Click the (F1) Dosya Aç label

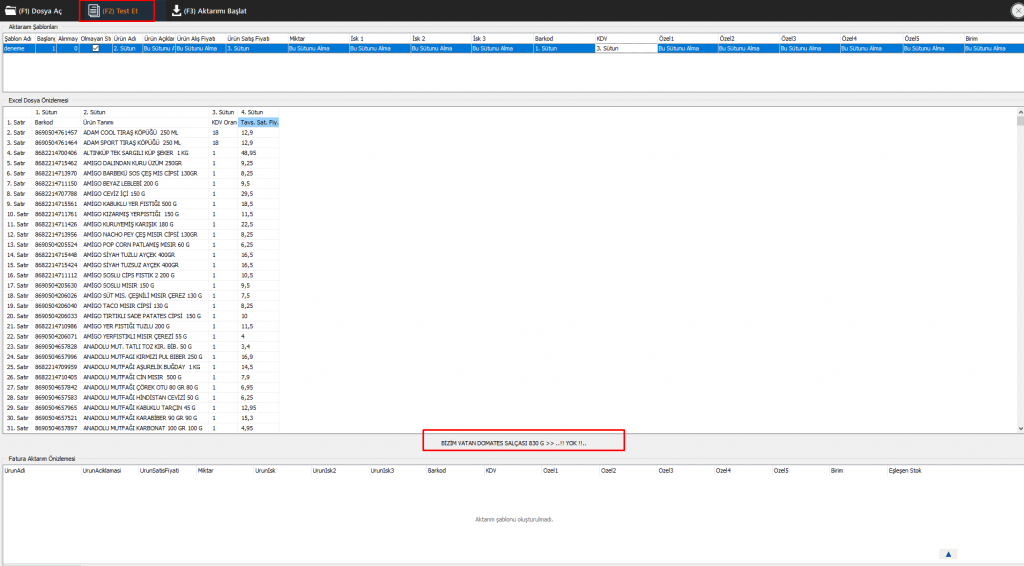(40, 11)
